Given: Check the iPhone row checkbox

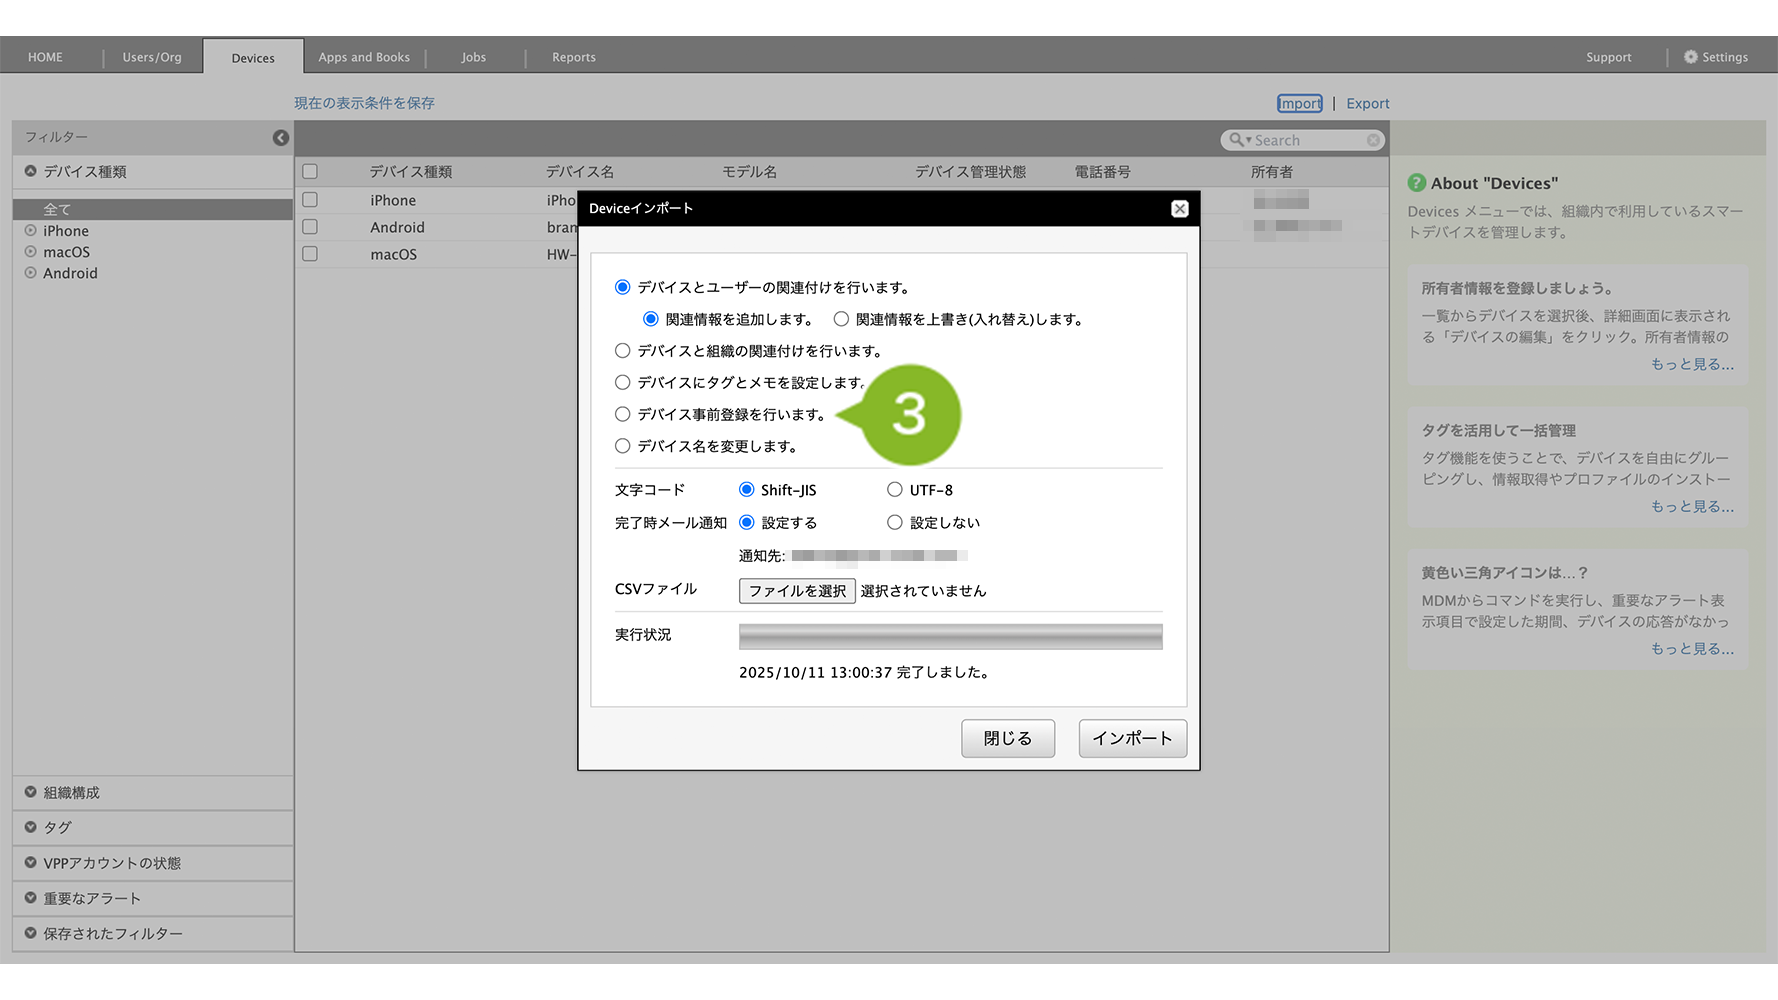Looking at the screenshot, I should (x=310, y=200).
